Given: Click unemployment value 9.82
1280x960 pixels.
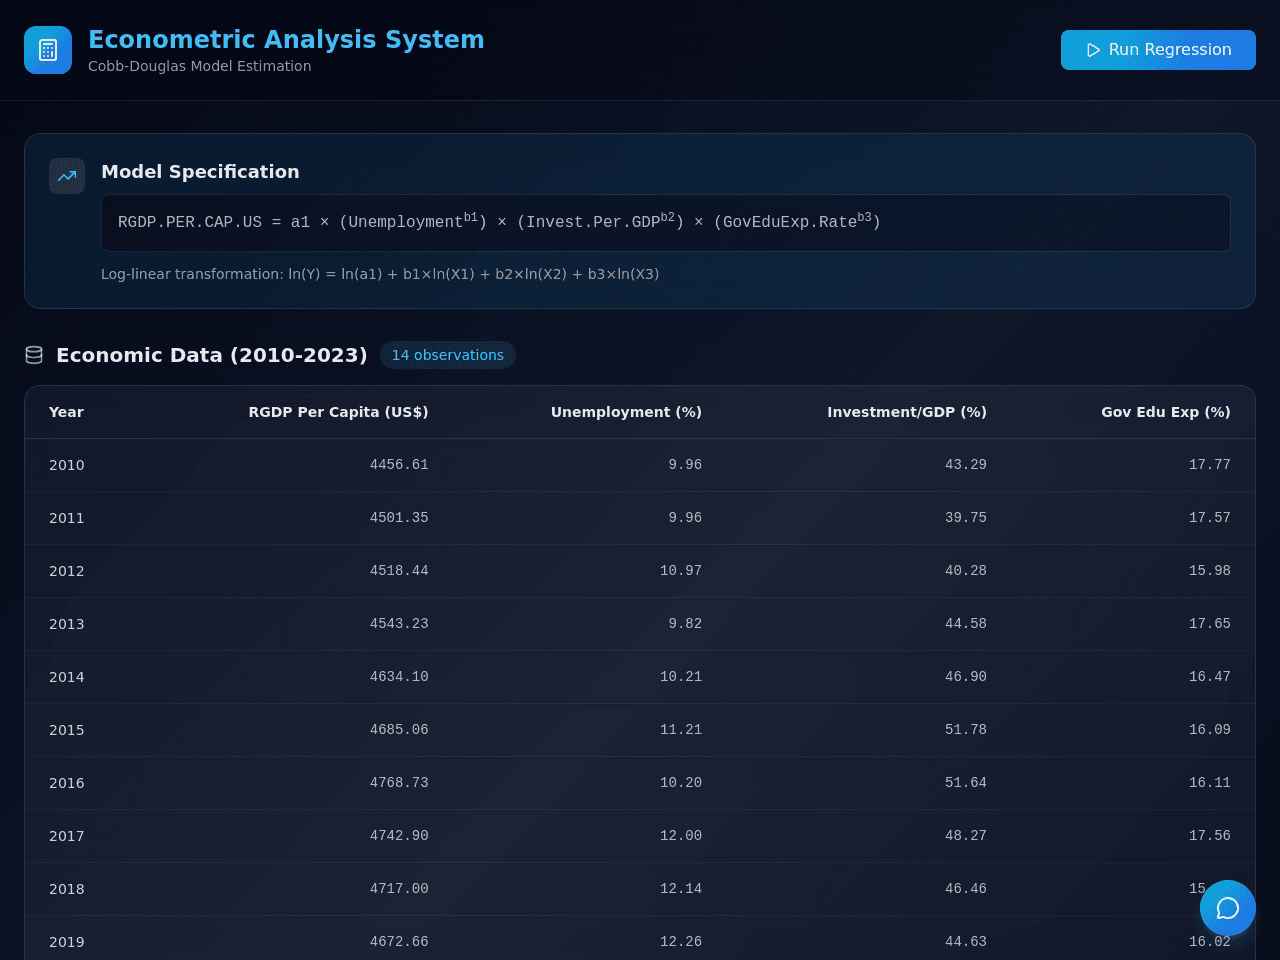Looking at the screenshot, I should (x=685, y=624).
